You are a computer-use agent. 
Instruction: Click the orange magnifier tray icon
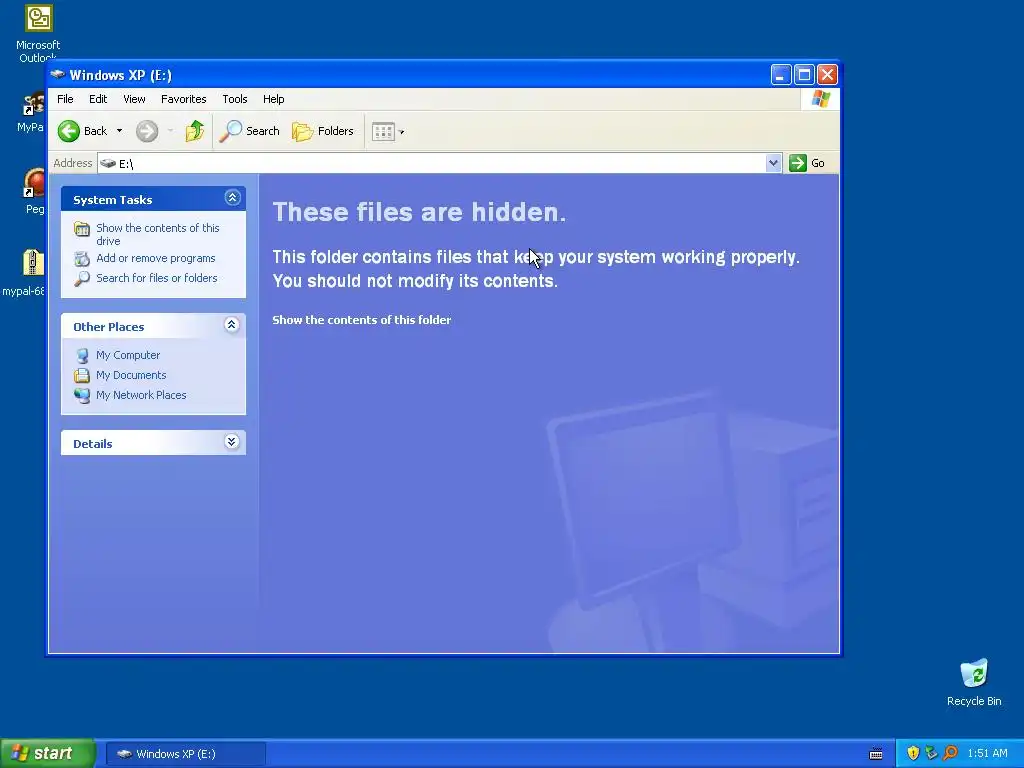pos(950,754)
